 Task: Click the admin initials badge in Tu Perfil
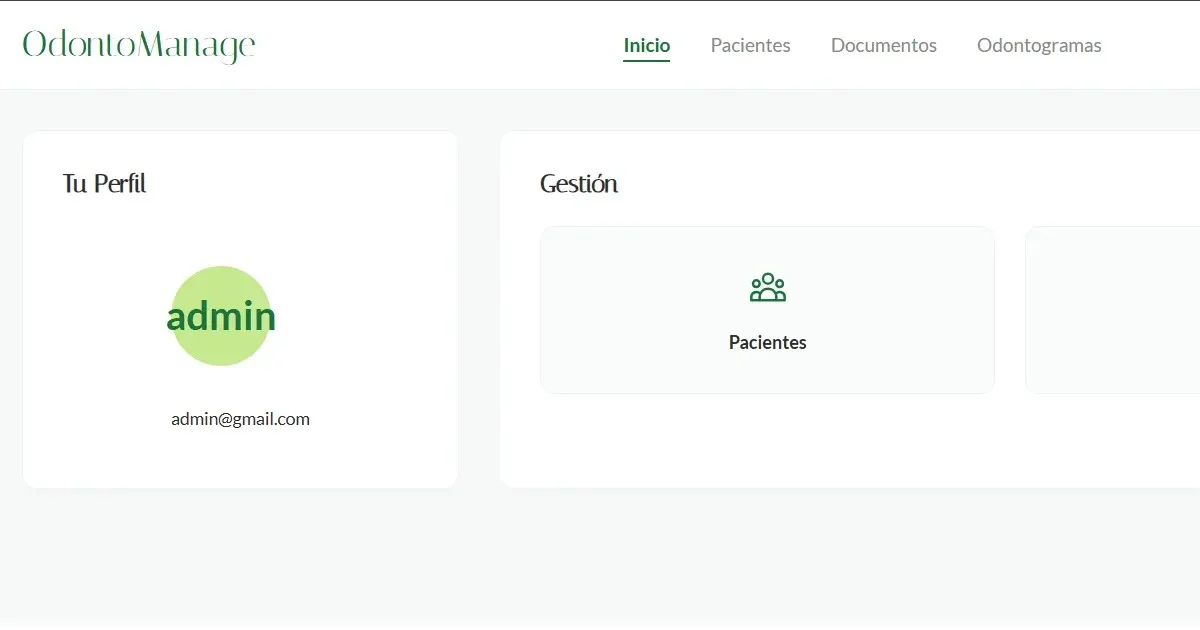pos(221,315)
